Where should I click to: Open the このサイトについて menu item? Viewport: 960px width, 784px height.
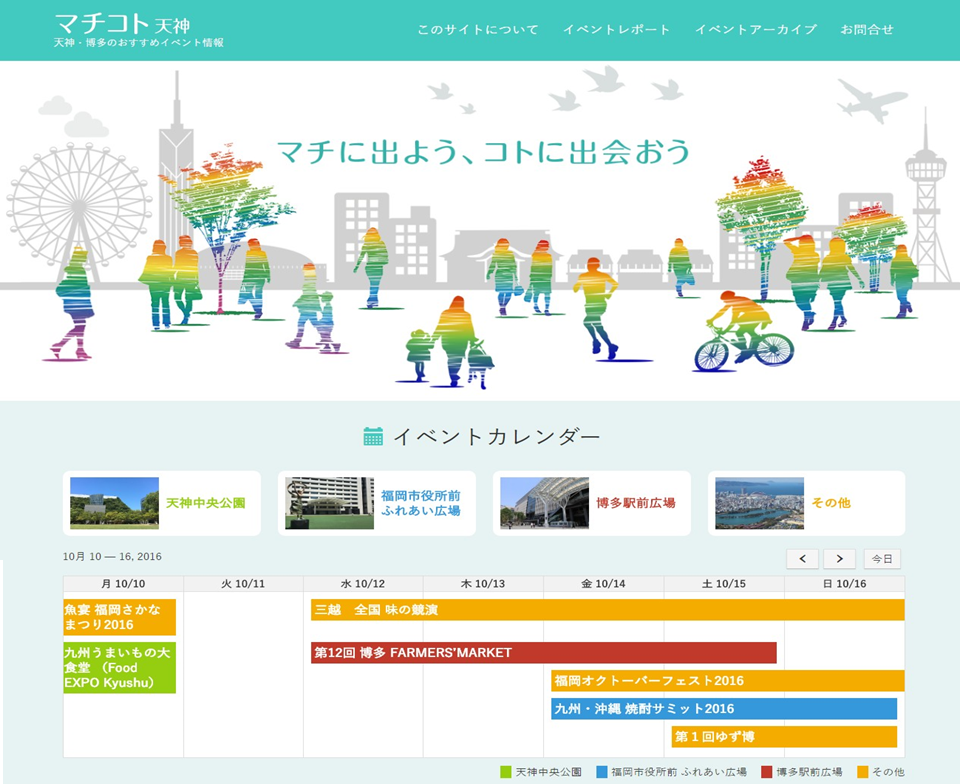point(477,30)
